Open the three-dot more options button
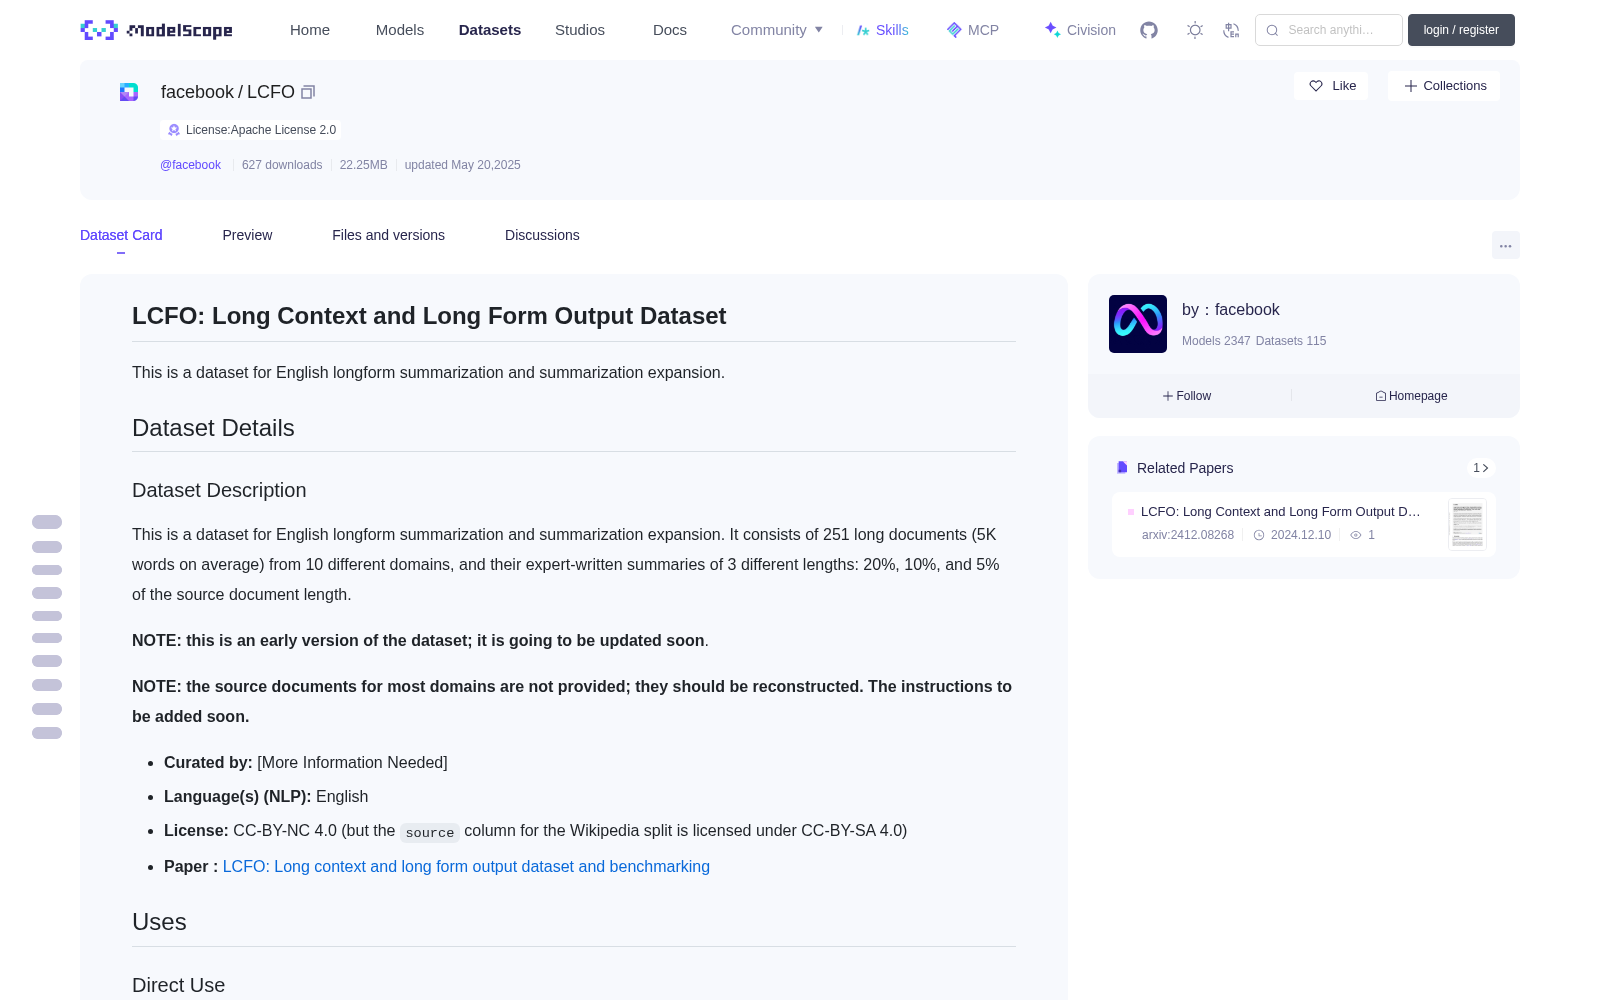 pyautogui.click(x=1505, y=245)
